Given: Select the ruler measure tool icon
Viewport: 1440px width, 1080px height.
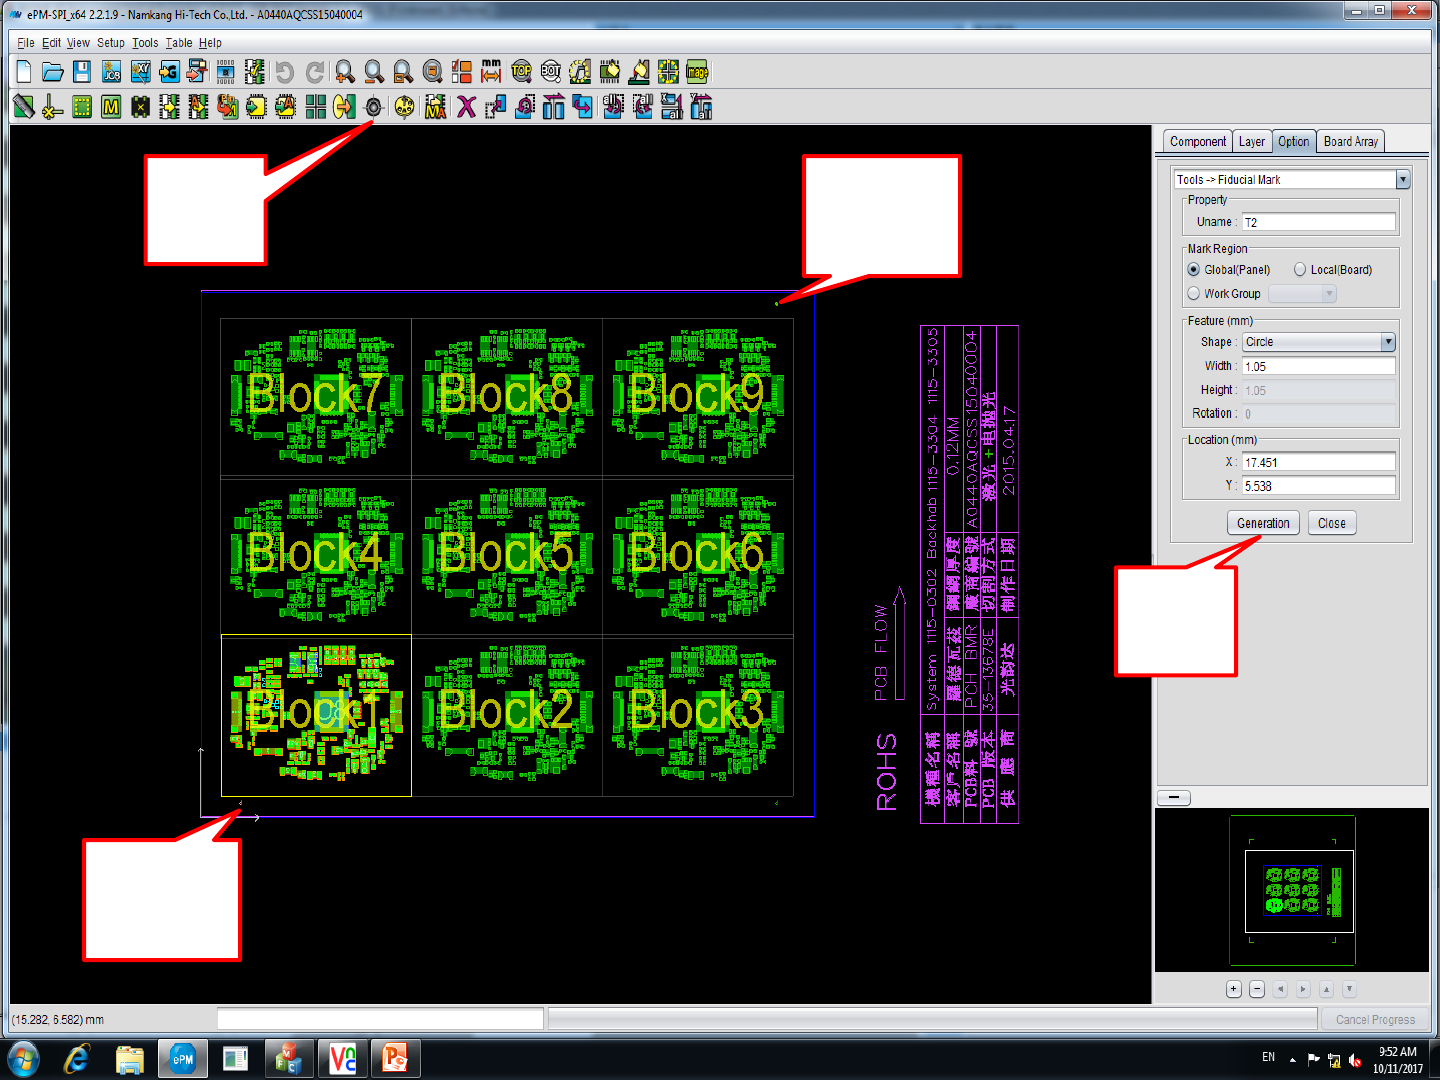Looking at the screenshot, I should (24, 106).
